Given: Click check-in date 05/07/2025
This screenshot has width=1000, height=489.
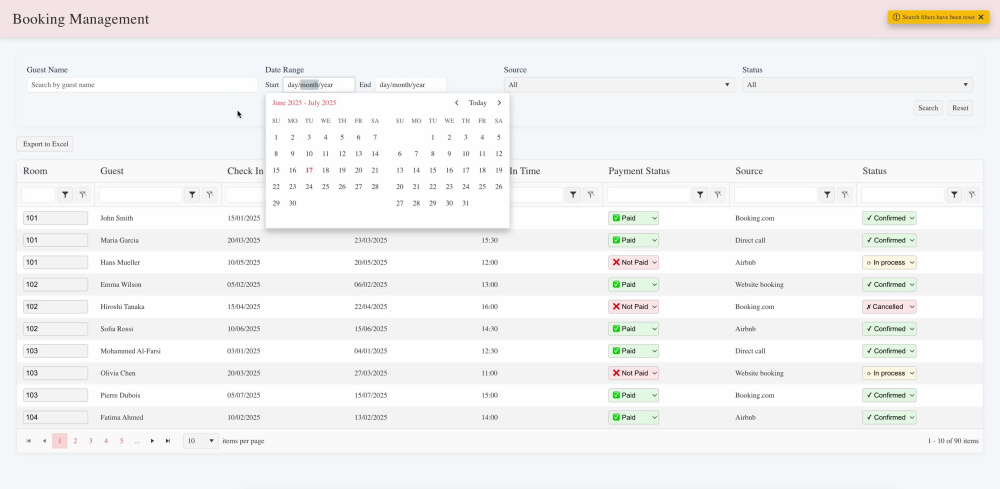Looking at the screenshot, I should point(244,395).
